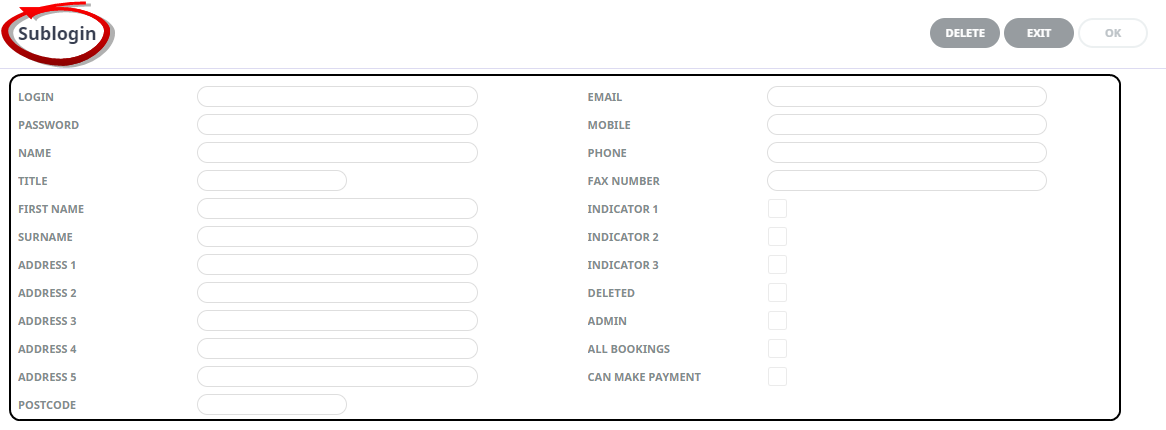This screenshot has height=430, width=1166.
Task: Focus the Login input field
Action: pyautogui.click(x=337, y=97)
